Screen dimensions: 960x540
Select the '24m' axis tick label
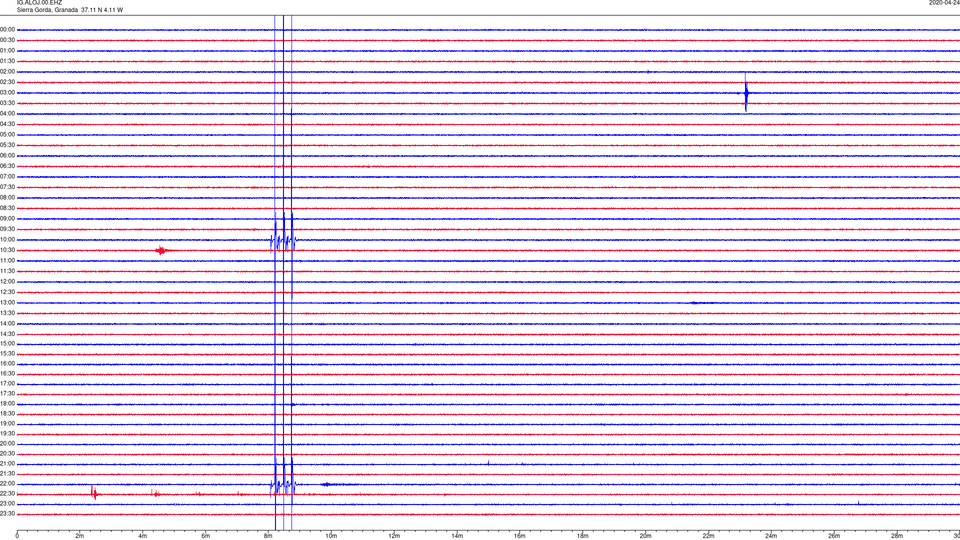pyautogui.click(x=771, y=536)
